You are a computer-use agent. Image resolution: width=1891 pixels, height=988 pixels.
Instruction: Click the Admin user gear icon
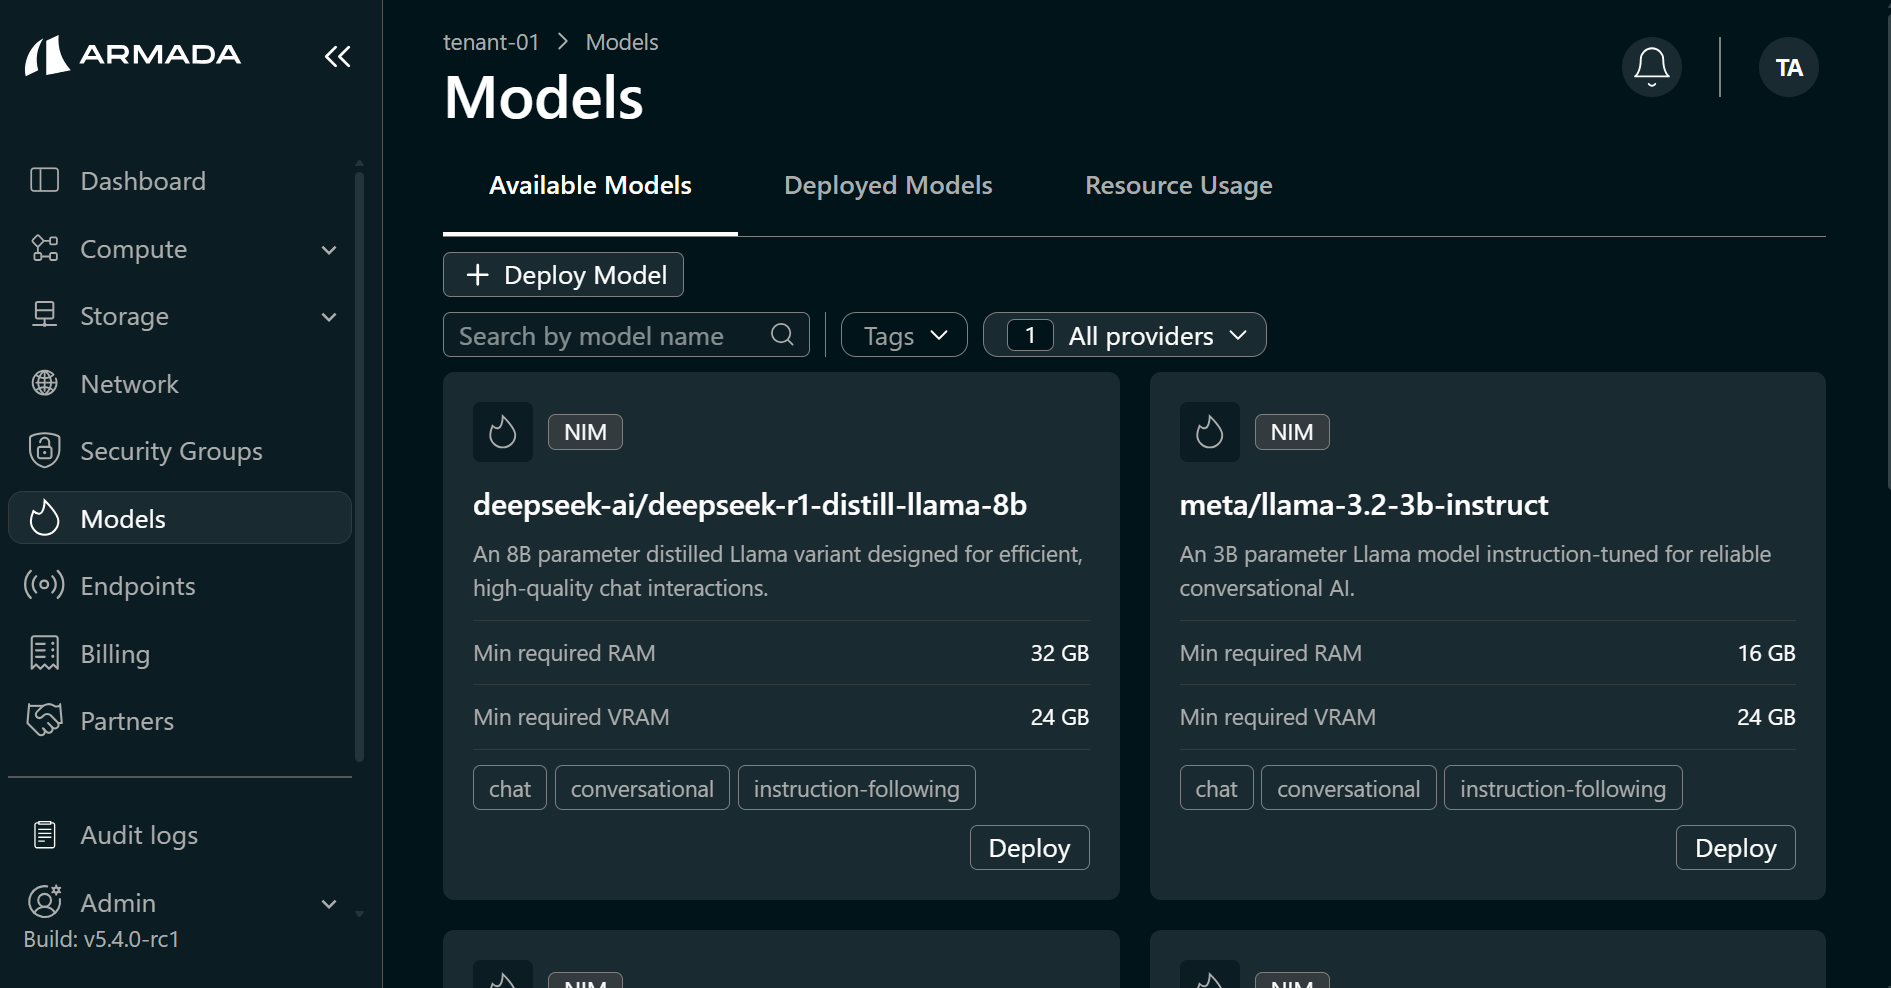pos(44,901)
